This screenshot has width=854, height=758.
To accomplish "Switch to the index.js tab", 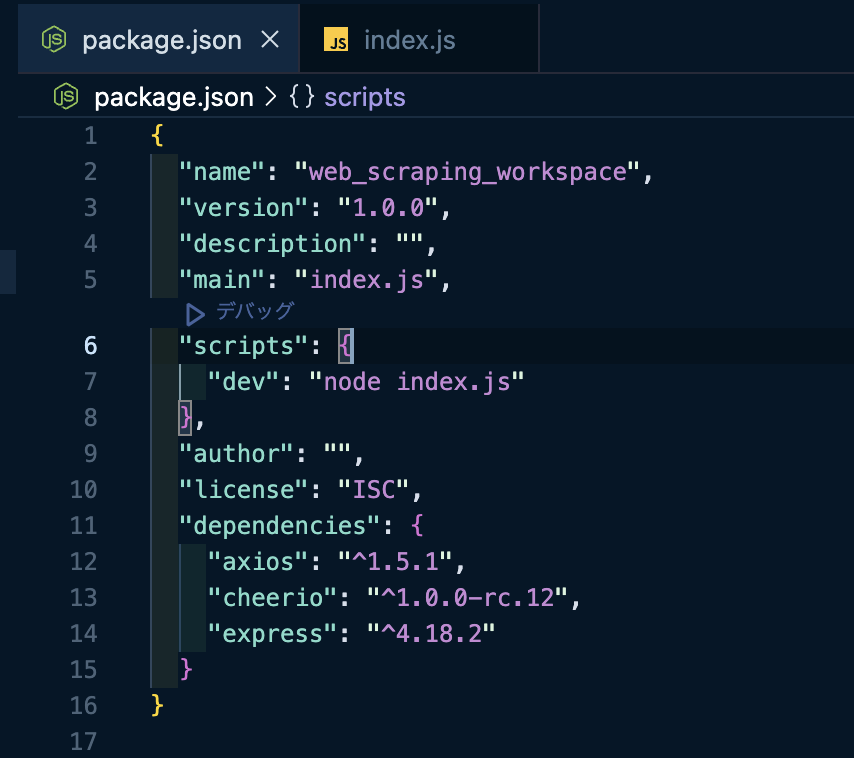I will 419,39.
